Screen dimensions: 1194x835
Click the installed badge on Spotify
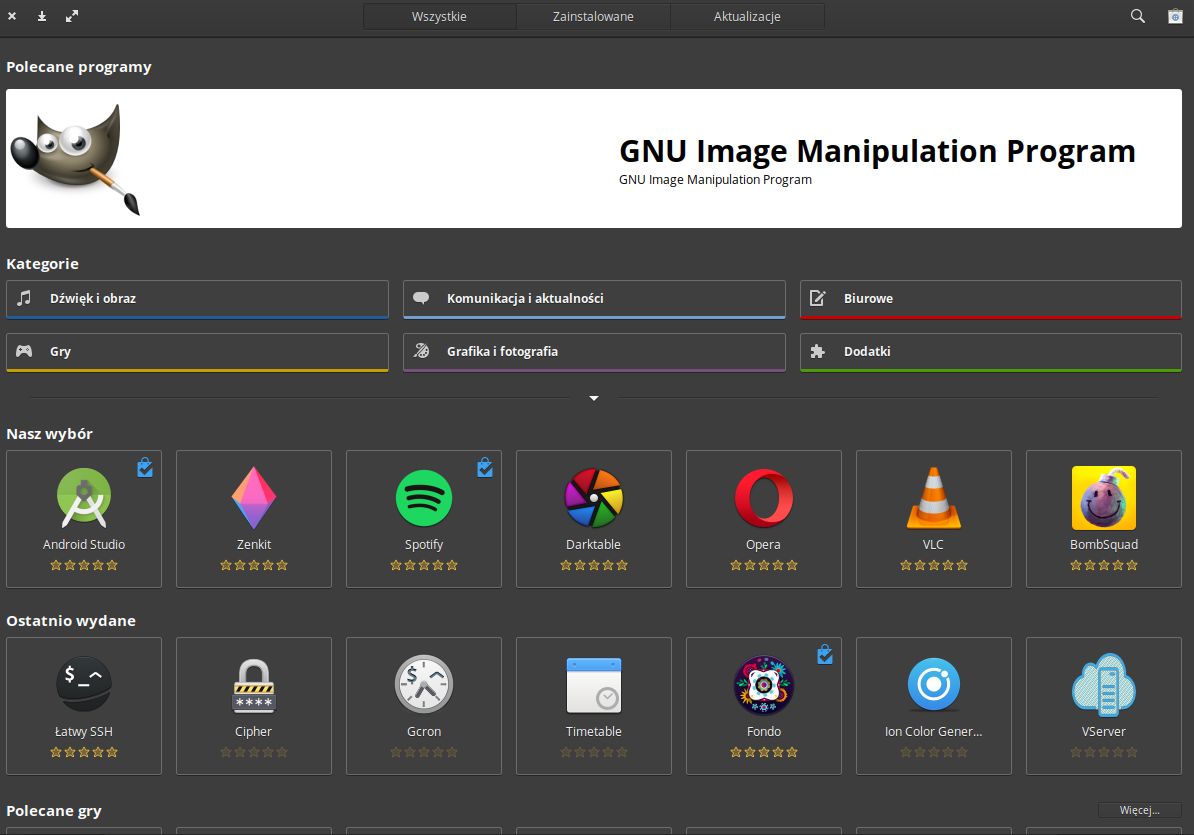click(484, 467)
